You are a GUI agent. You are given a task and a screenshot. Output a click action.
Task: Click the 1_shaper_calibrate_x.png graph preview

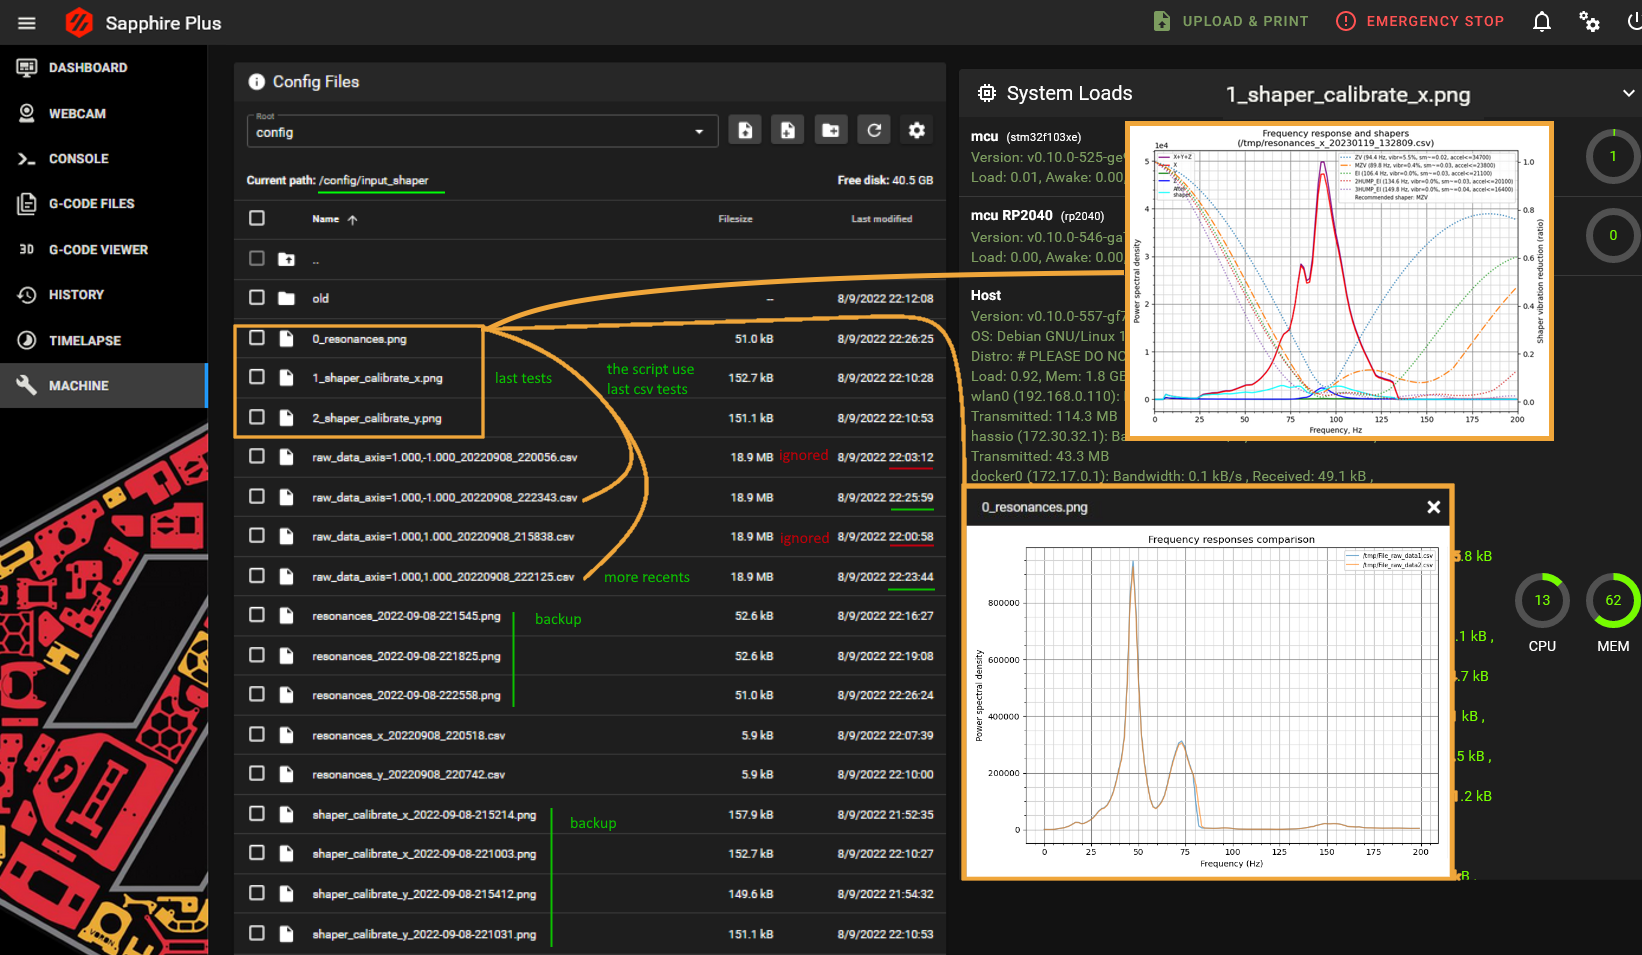pos(1339,281)
